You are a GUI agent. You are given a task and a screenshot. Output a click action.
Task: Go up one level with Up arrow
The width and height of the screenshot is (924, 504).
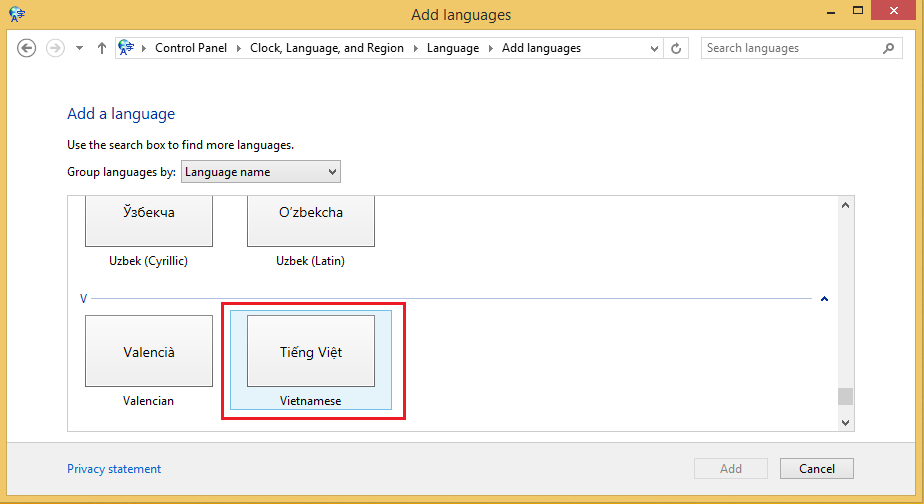point(102,48)
